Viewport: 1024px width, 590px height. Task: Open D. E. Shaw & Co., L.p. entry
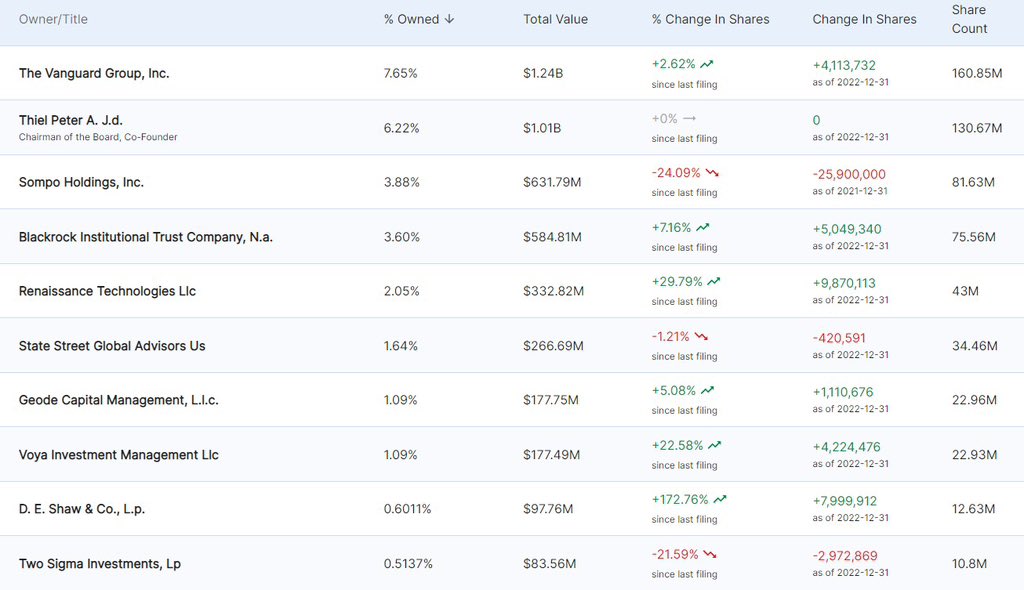coord(82,509)
